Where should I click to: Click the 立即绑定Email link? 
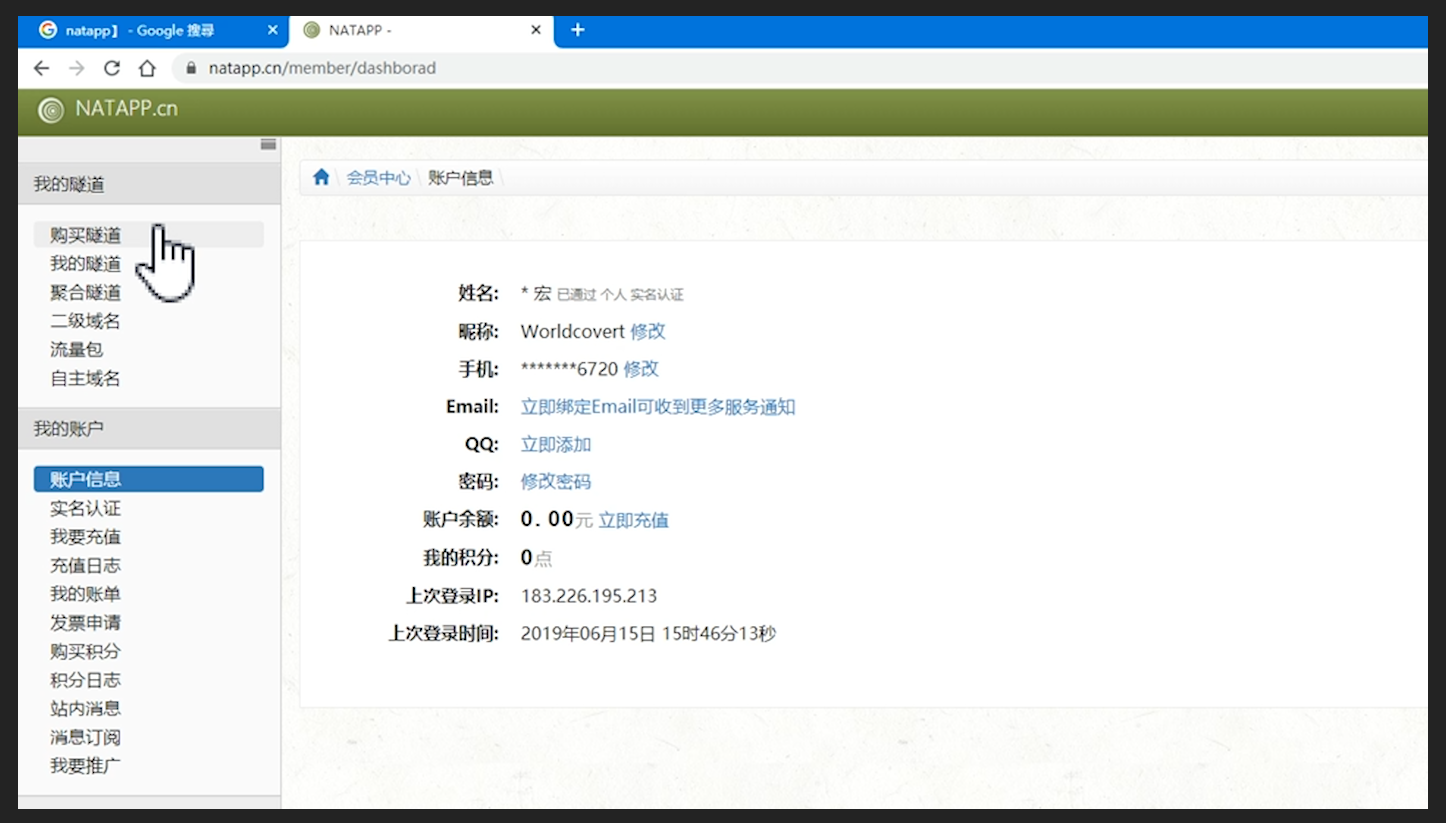(658, 407)
